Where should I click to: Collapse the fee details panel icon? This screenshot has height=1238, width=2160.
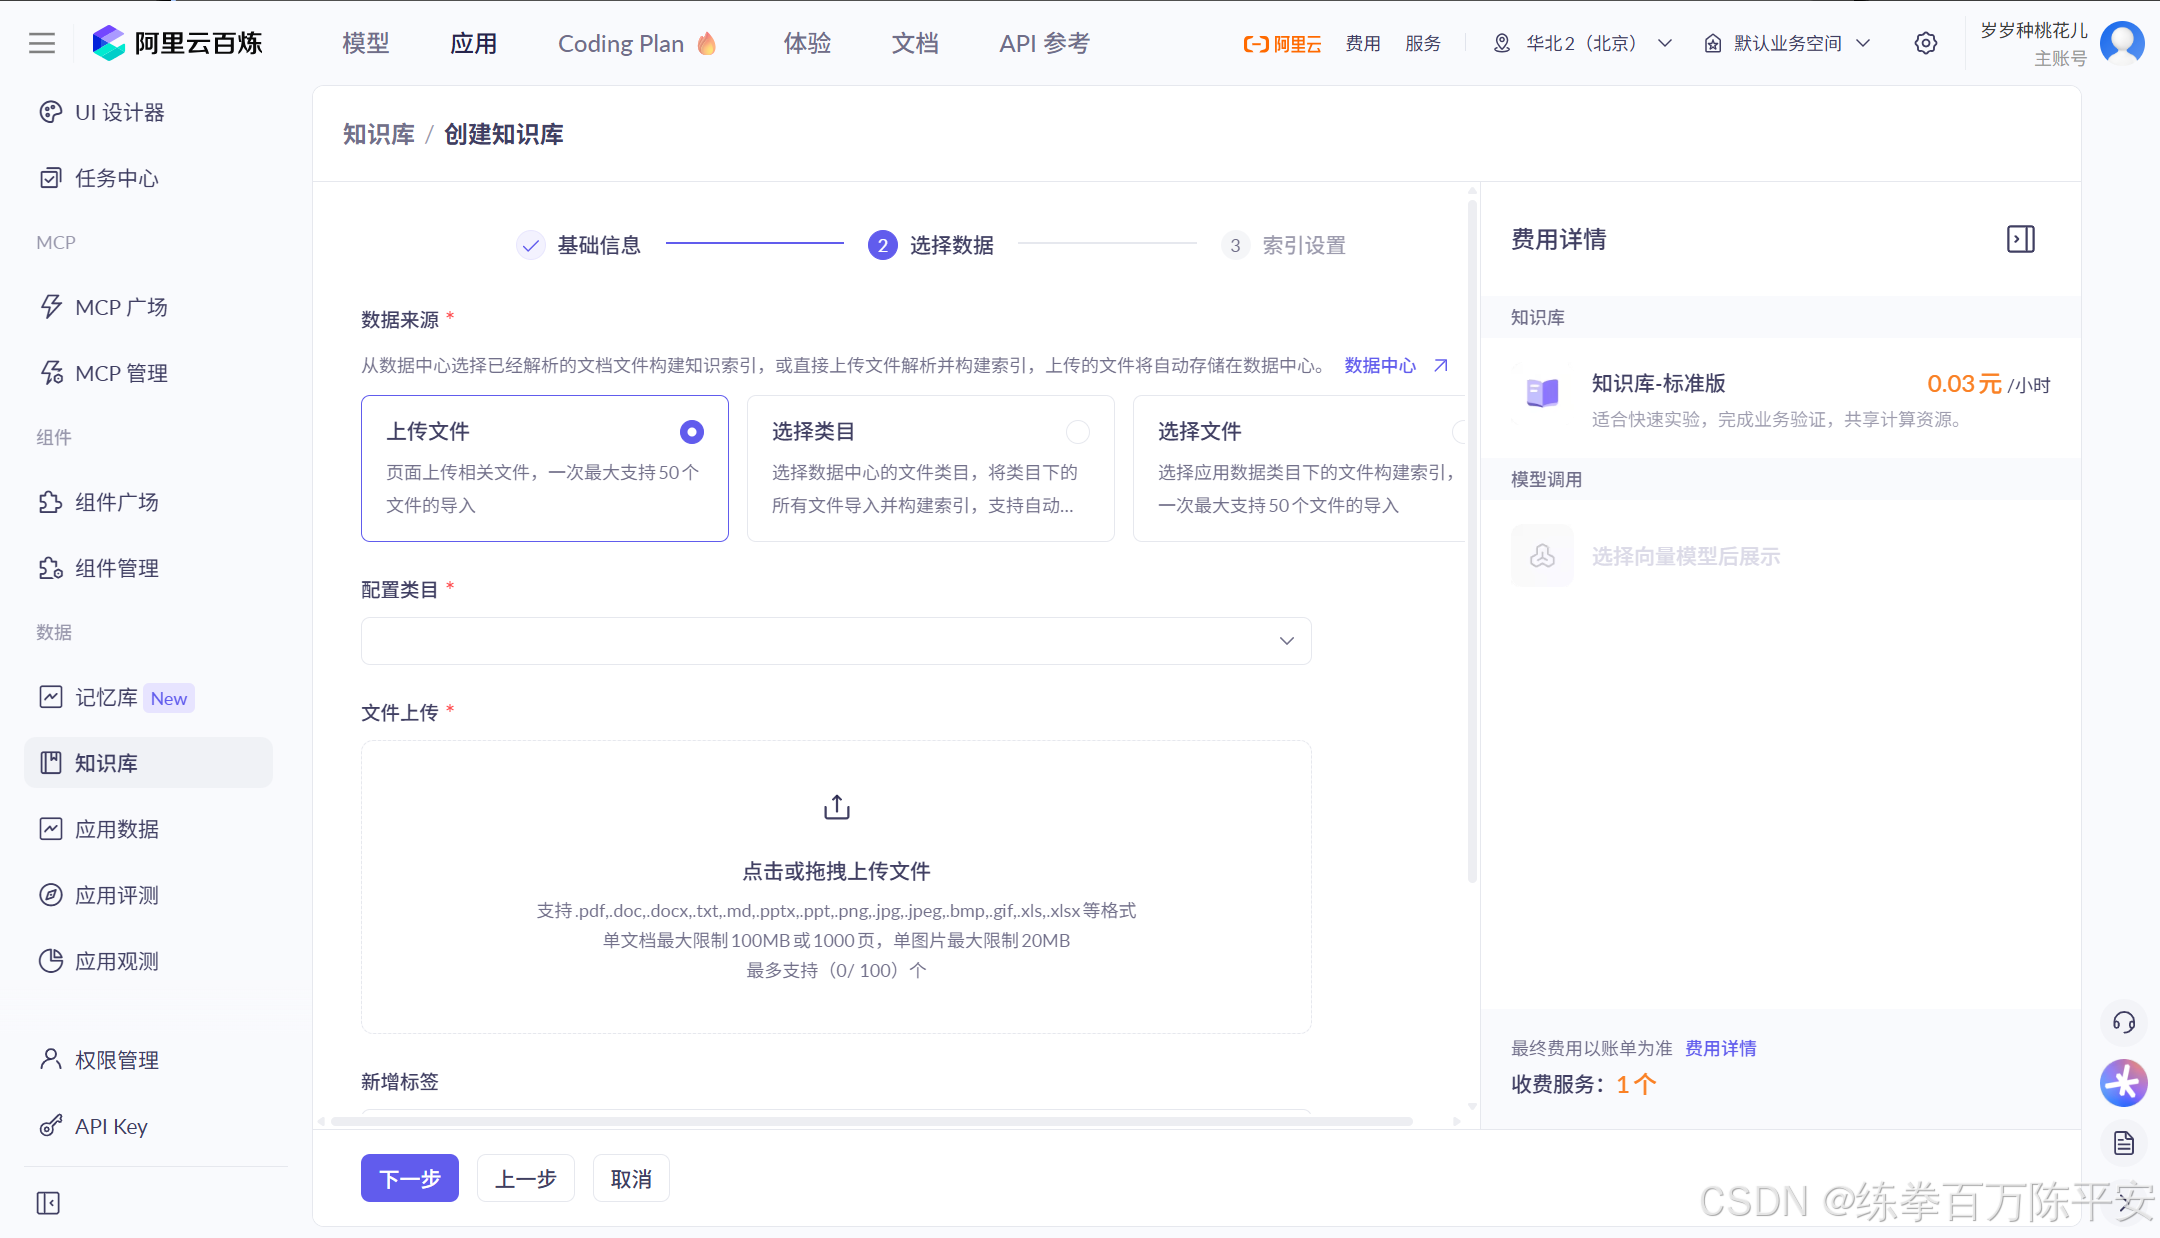(2020, 239)
